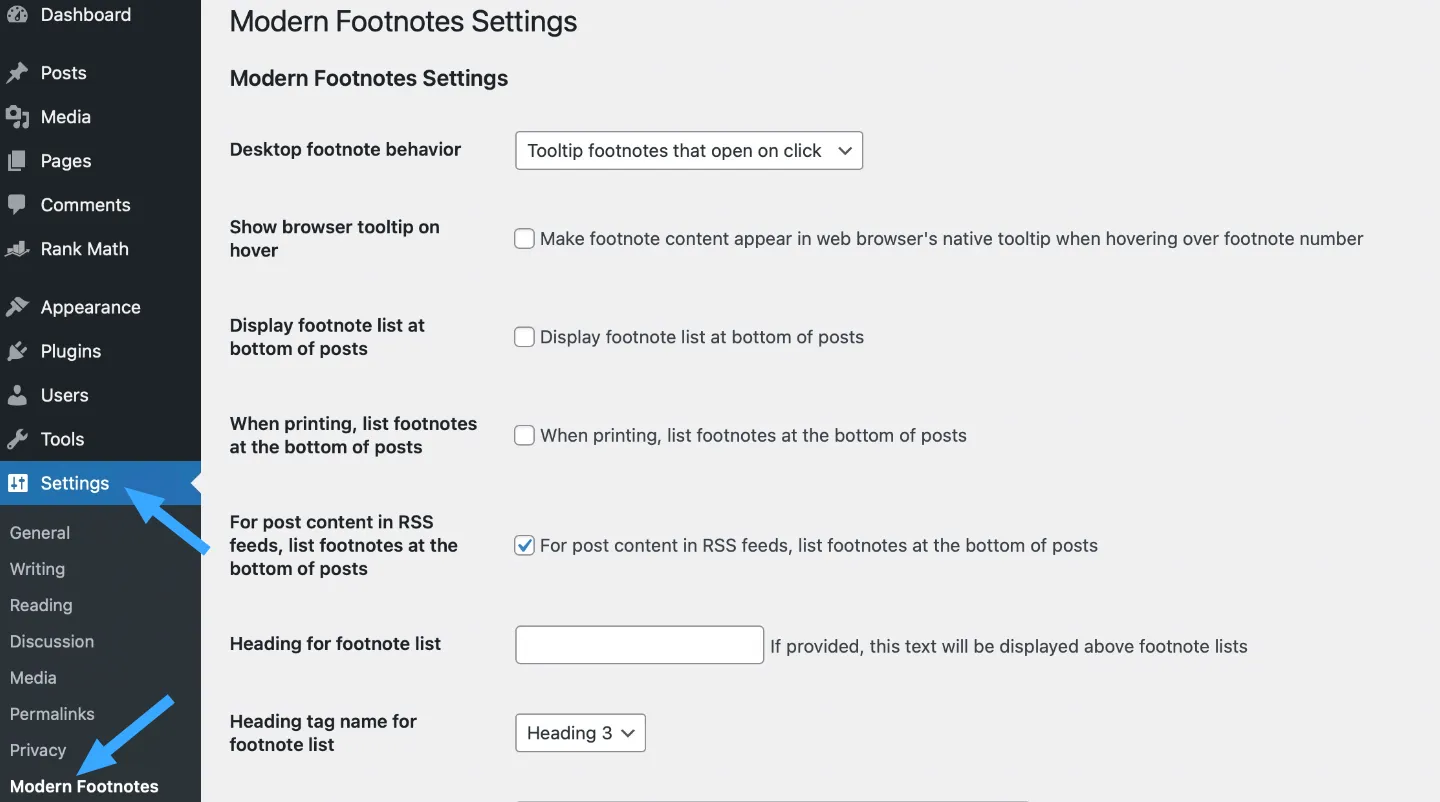Open Desktop footnote behavior dropdown
Image resolution: width=1440 pixels, height=802 pixels.
(689, 151)
